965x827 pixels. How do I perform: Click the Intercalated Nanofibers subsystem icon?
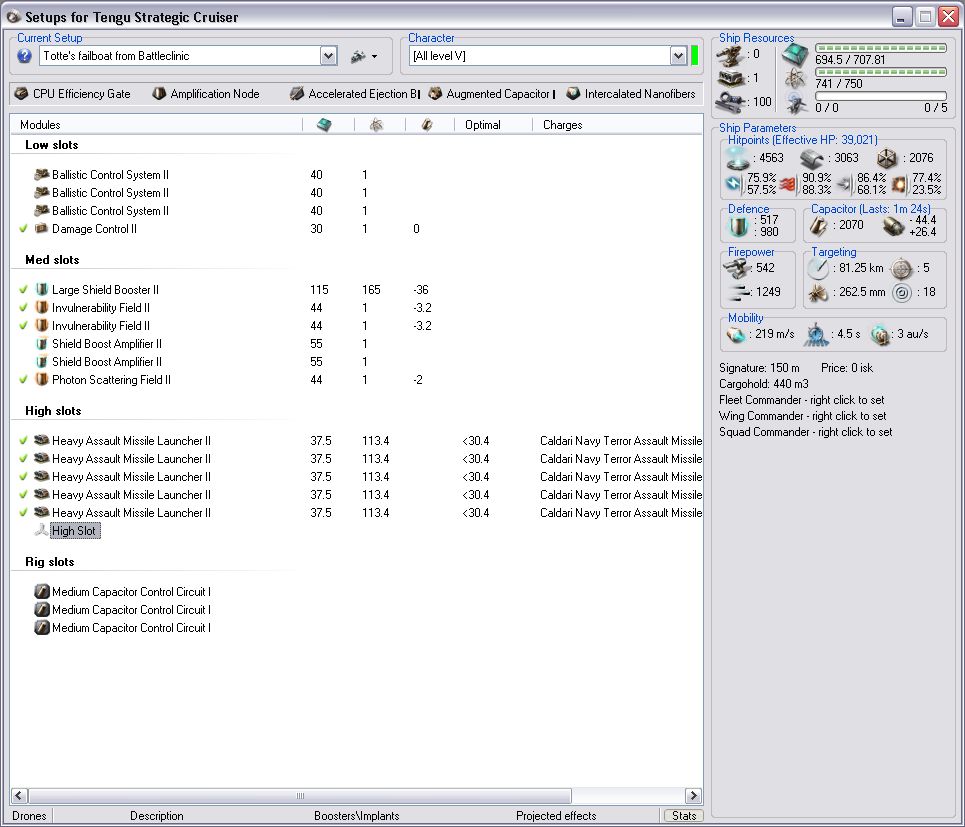pyautogui.click(x=573, y=94)
